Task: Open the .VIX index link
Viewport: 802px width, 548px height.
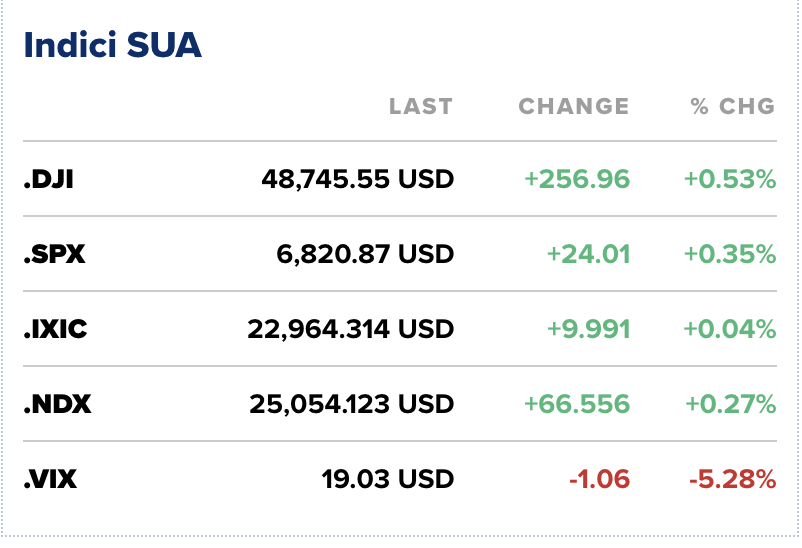Action: [50, 479]
